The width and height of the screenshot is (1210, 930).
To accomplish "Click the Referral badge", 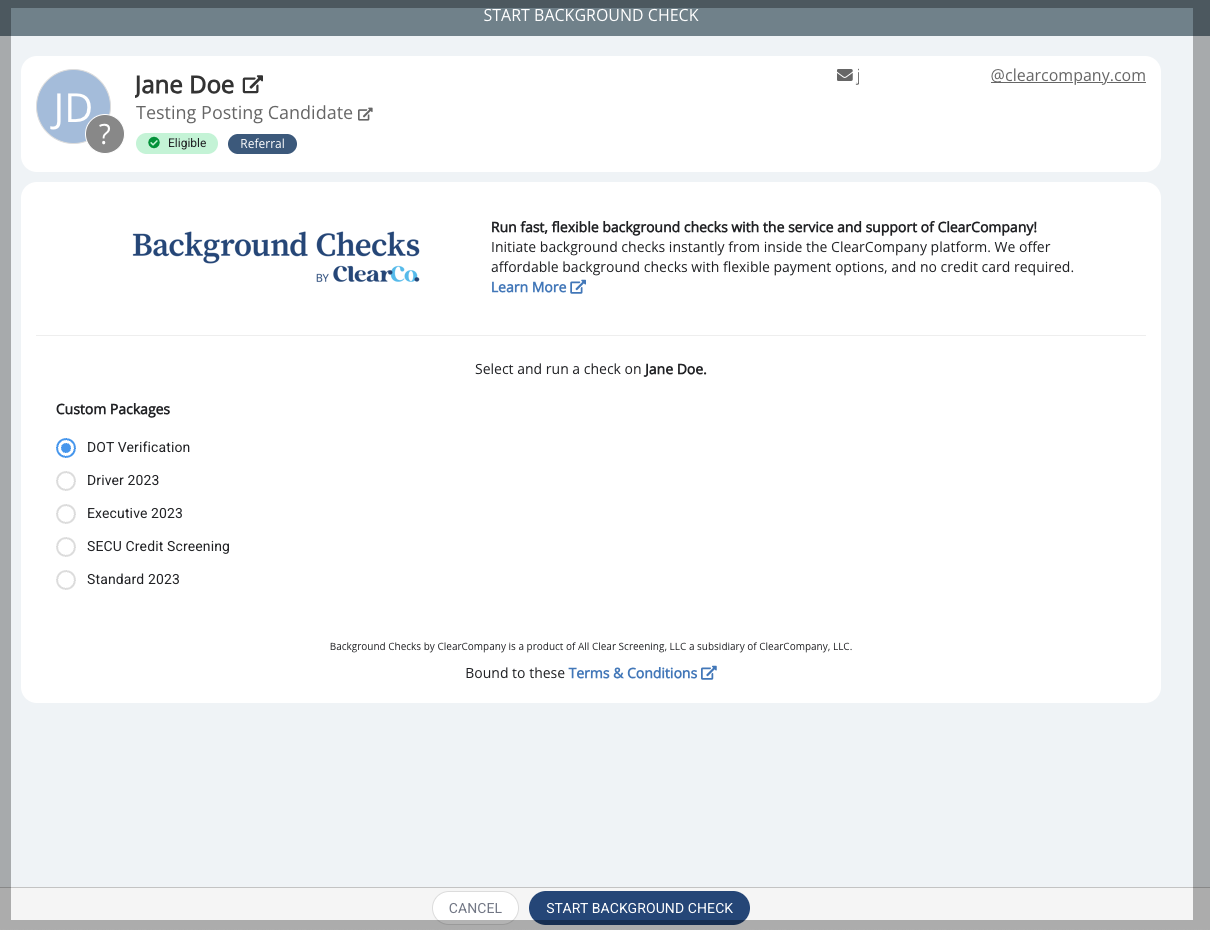I will click(x=262, y=143).
